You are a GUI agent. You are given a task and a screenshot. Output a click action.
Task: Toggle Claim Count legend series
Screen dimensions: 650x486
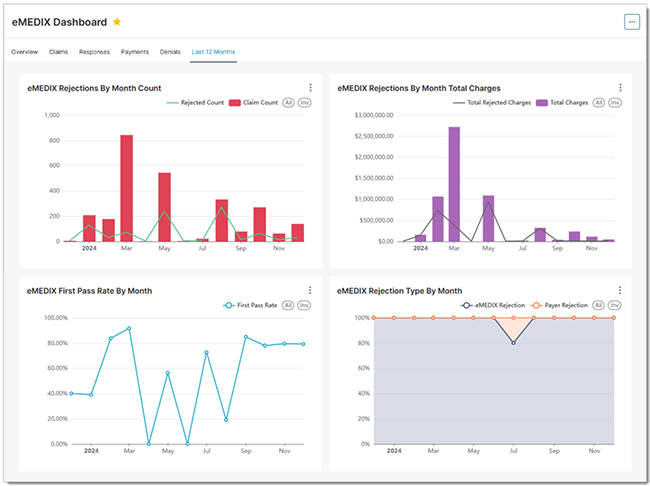[x=253, y=102]
